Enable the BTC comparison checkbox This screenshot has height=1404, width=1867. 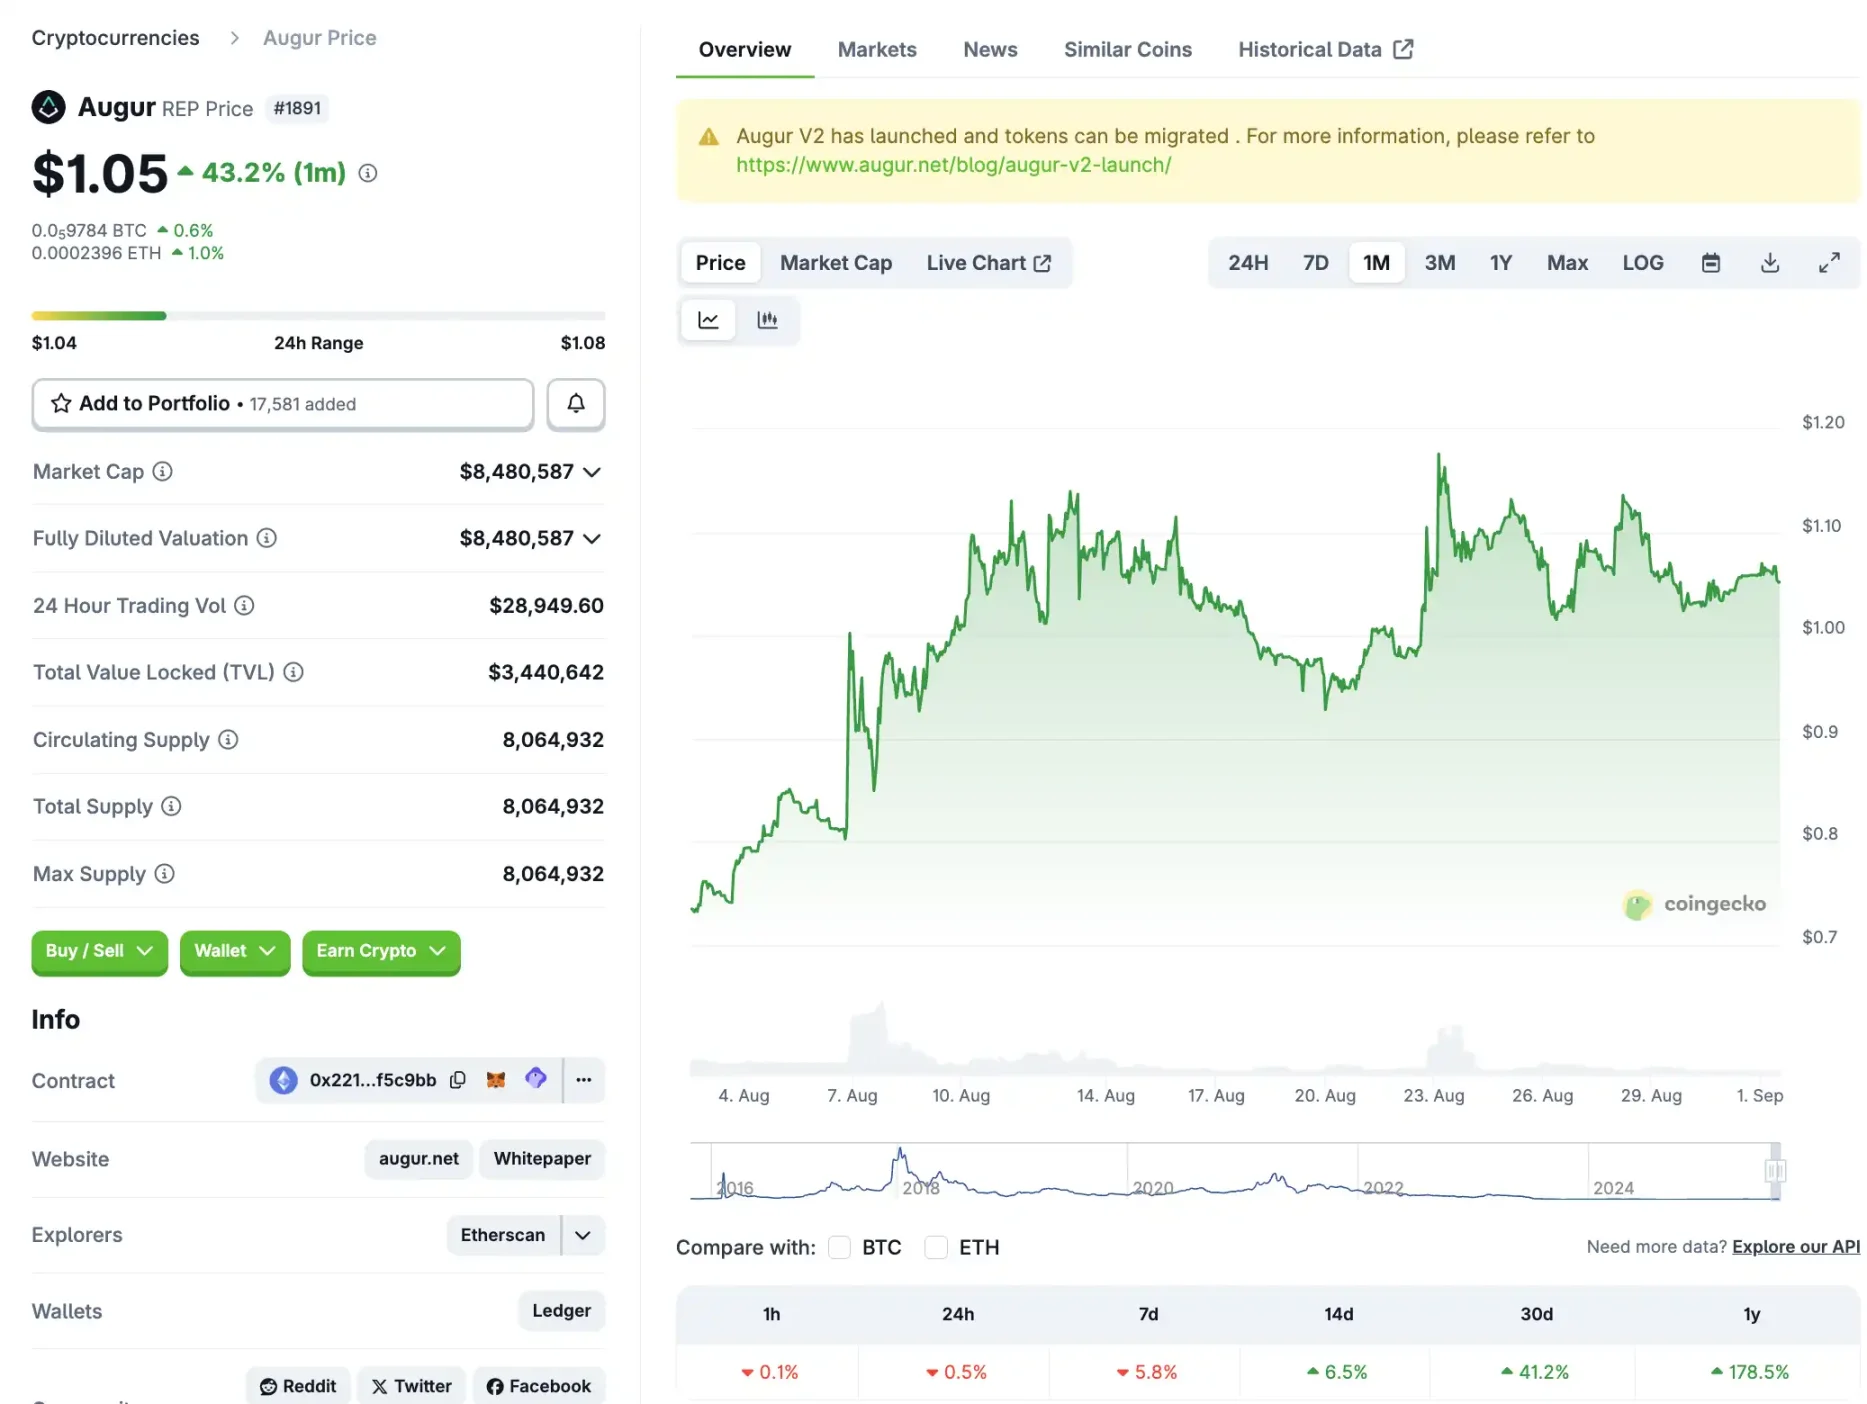click(x=840, y=1247)
